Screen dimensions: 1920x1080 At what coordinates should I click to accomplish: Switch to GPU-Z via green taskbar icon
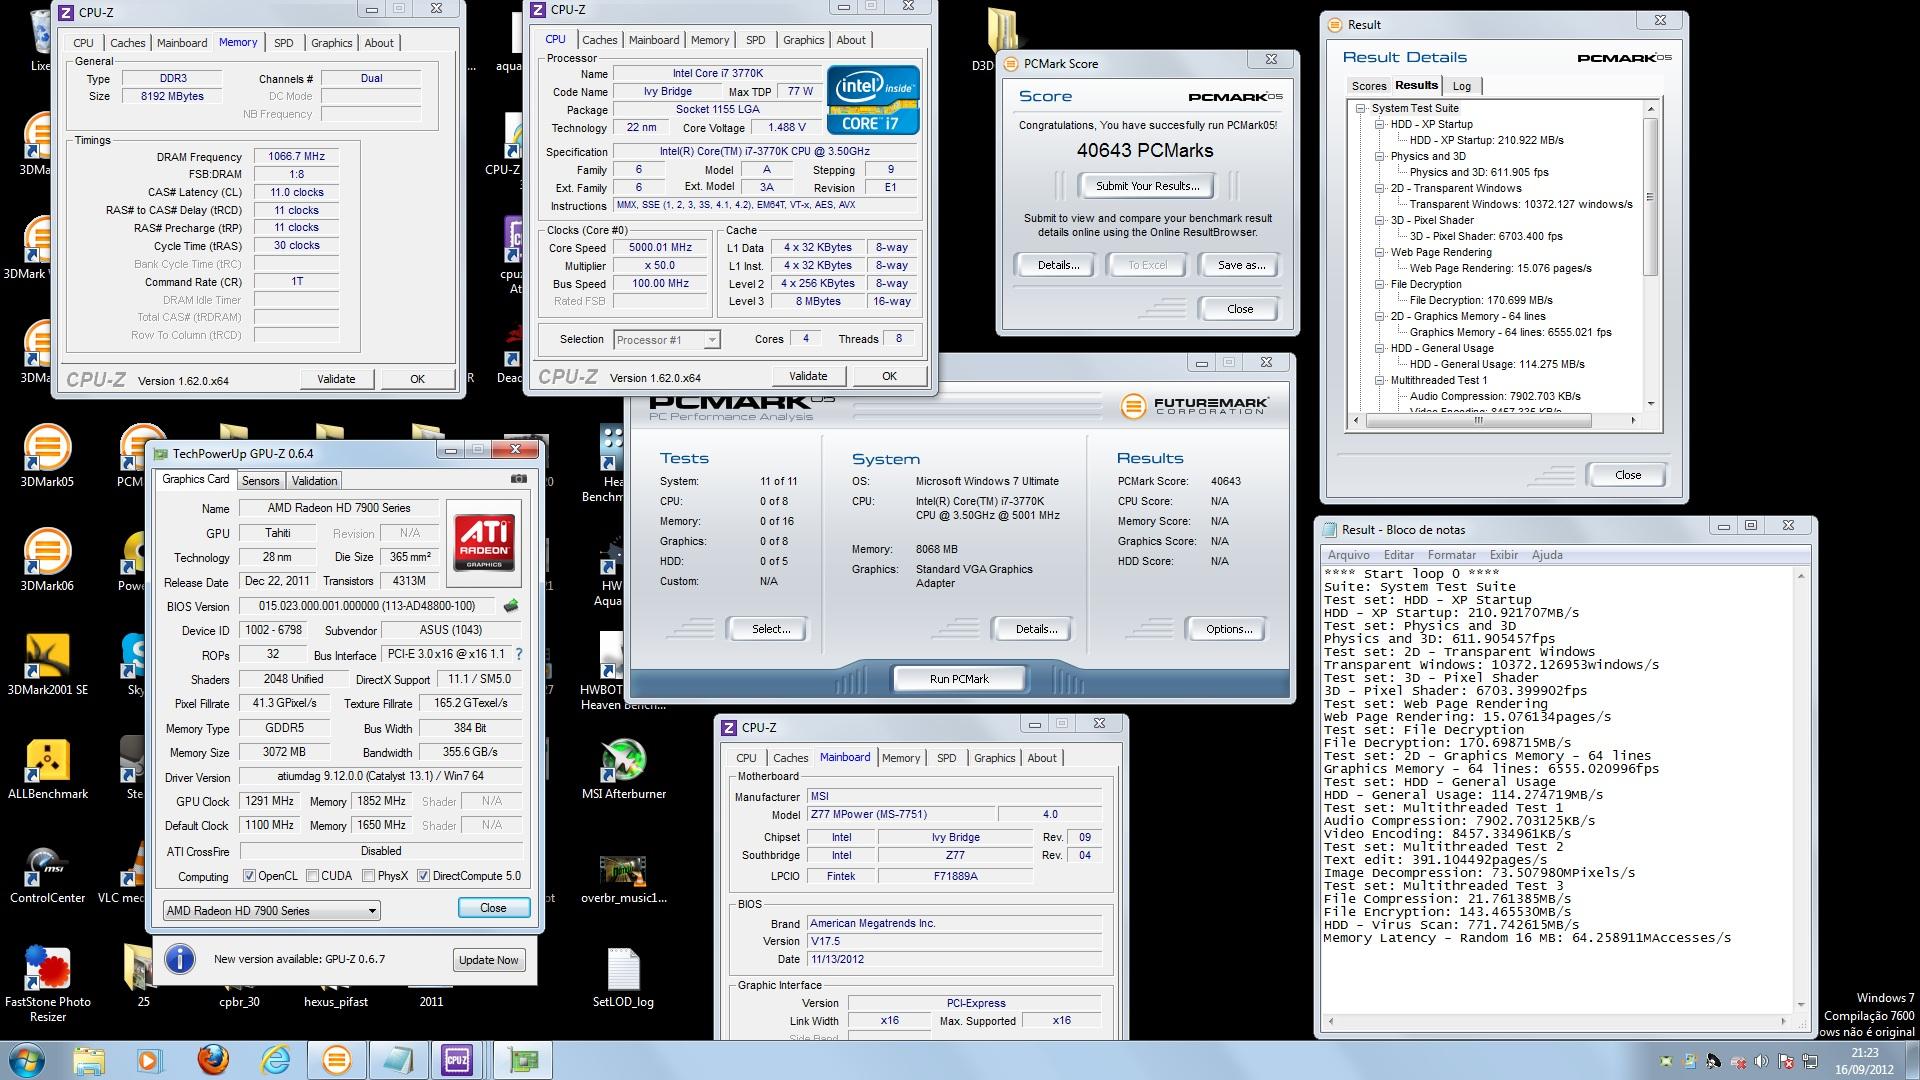coord(523,1060)
